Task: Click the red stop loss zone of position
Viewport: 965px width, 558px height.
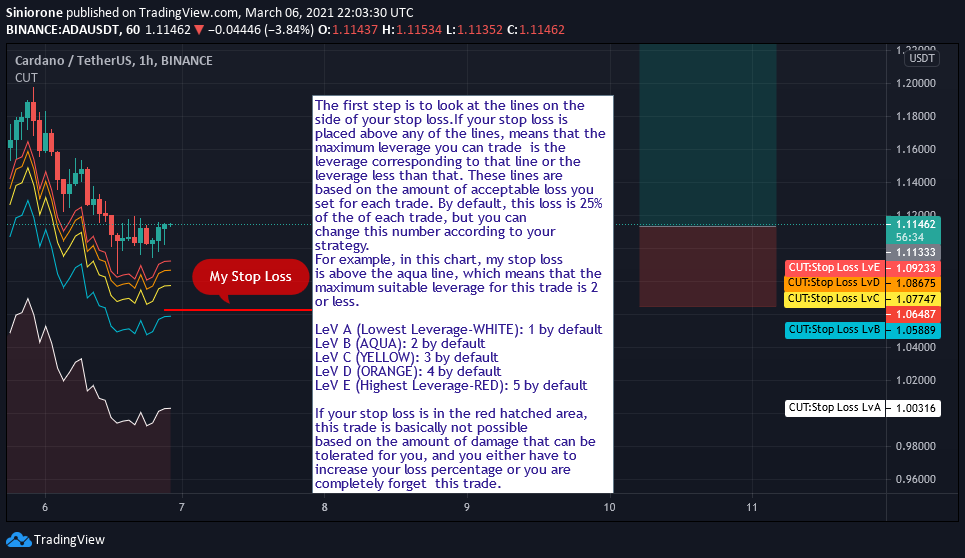Action: [x=708, y=266]
